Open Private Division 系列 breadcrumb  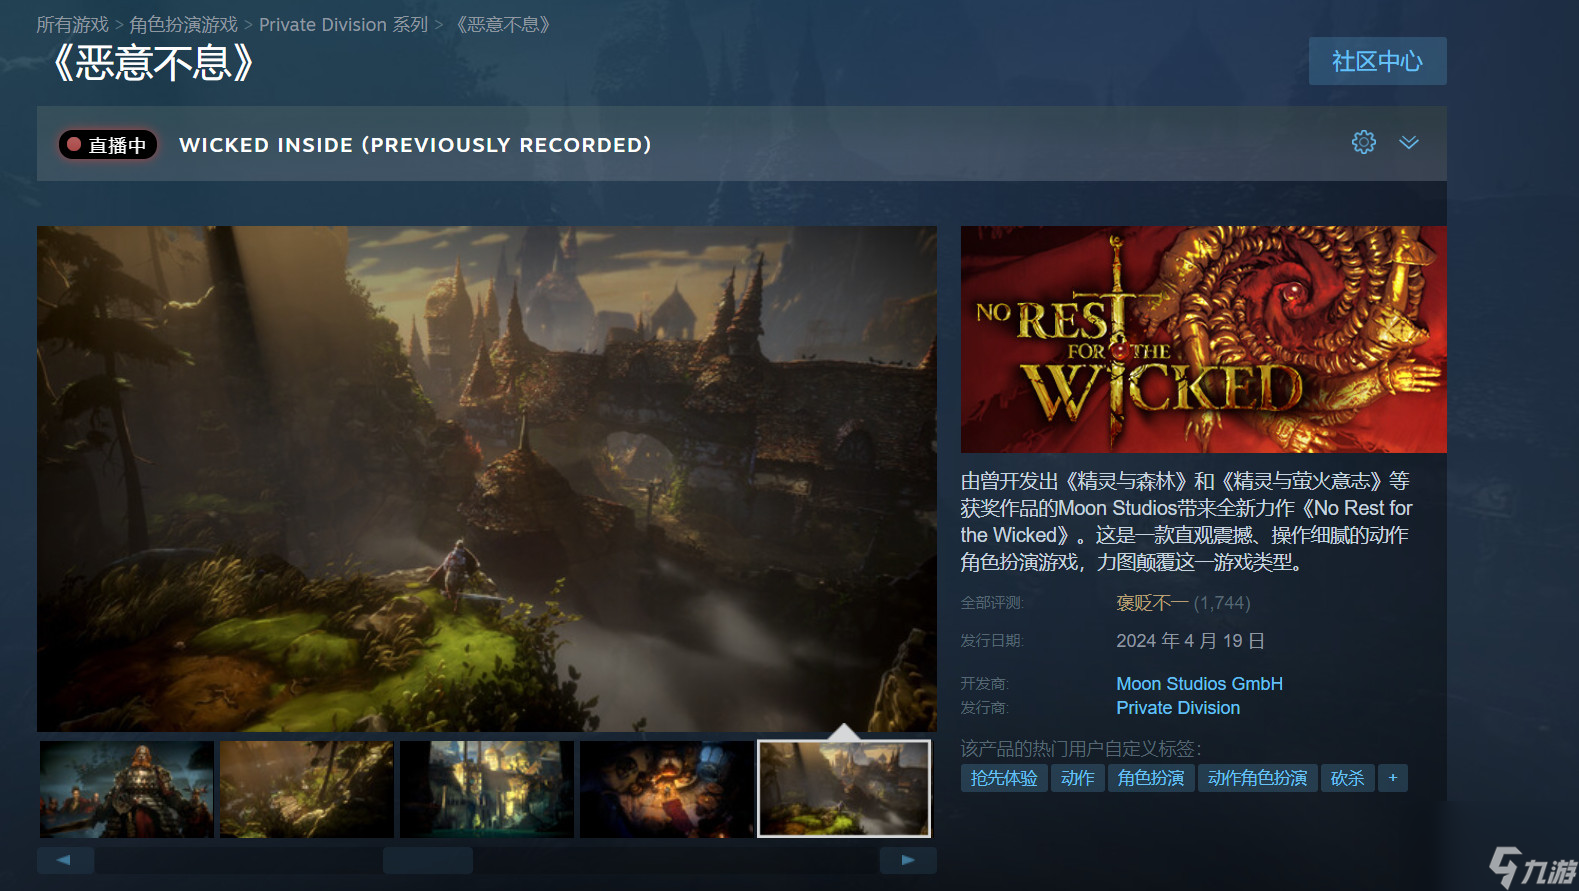[343, 24]
